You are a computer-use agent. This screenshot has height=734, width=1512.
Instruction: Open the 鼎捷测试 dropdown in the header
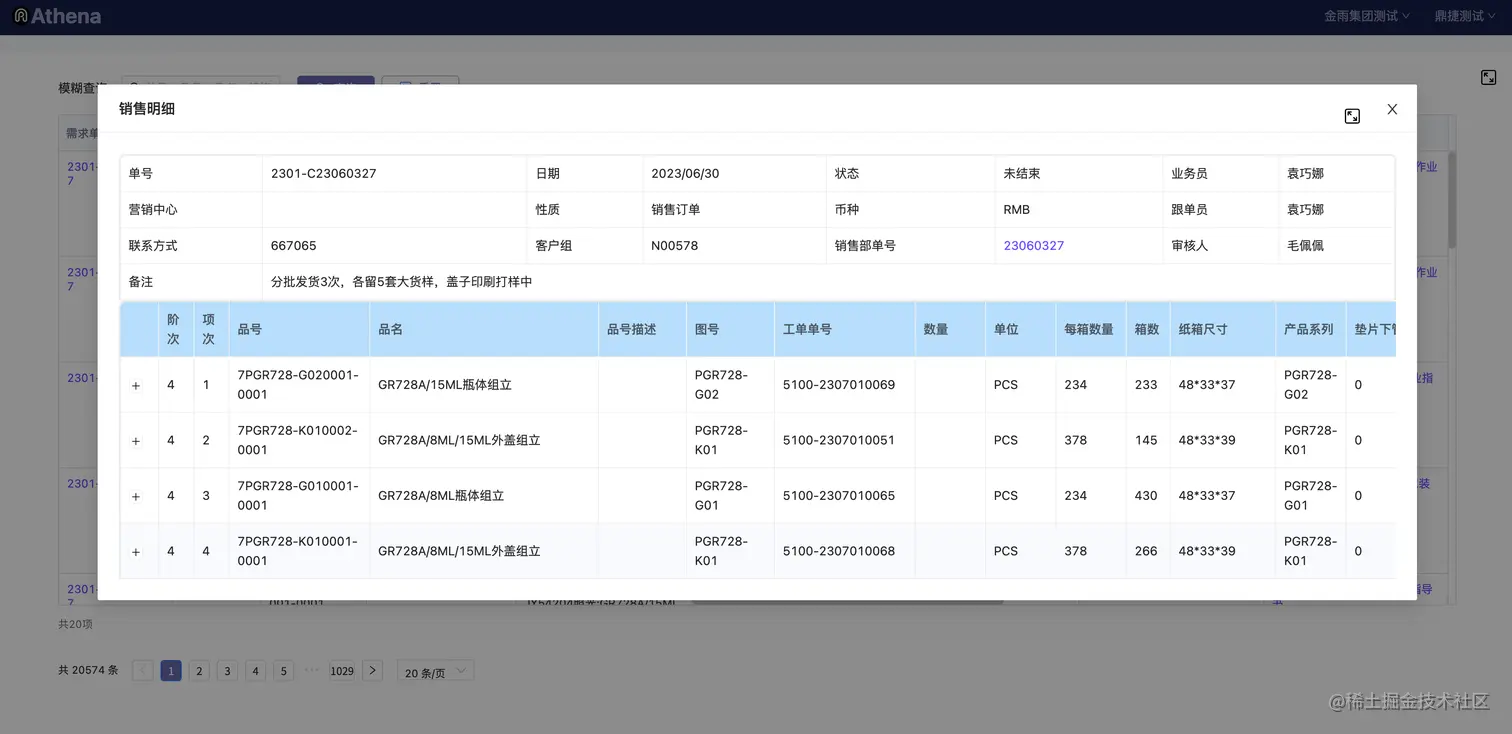[1465, 16]
